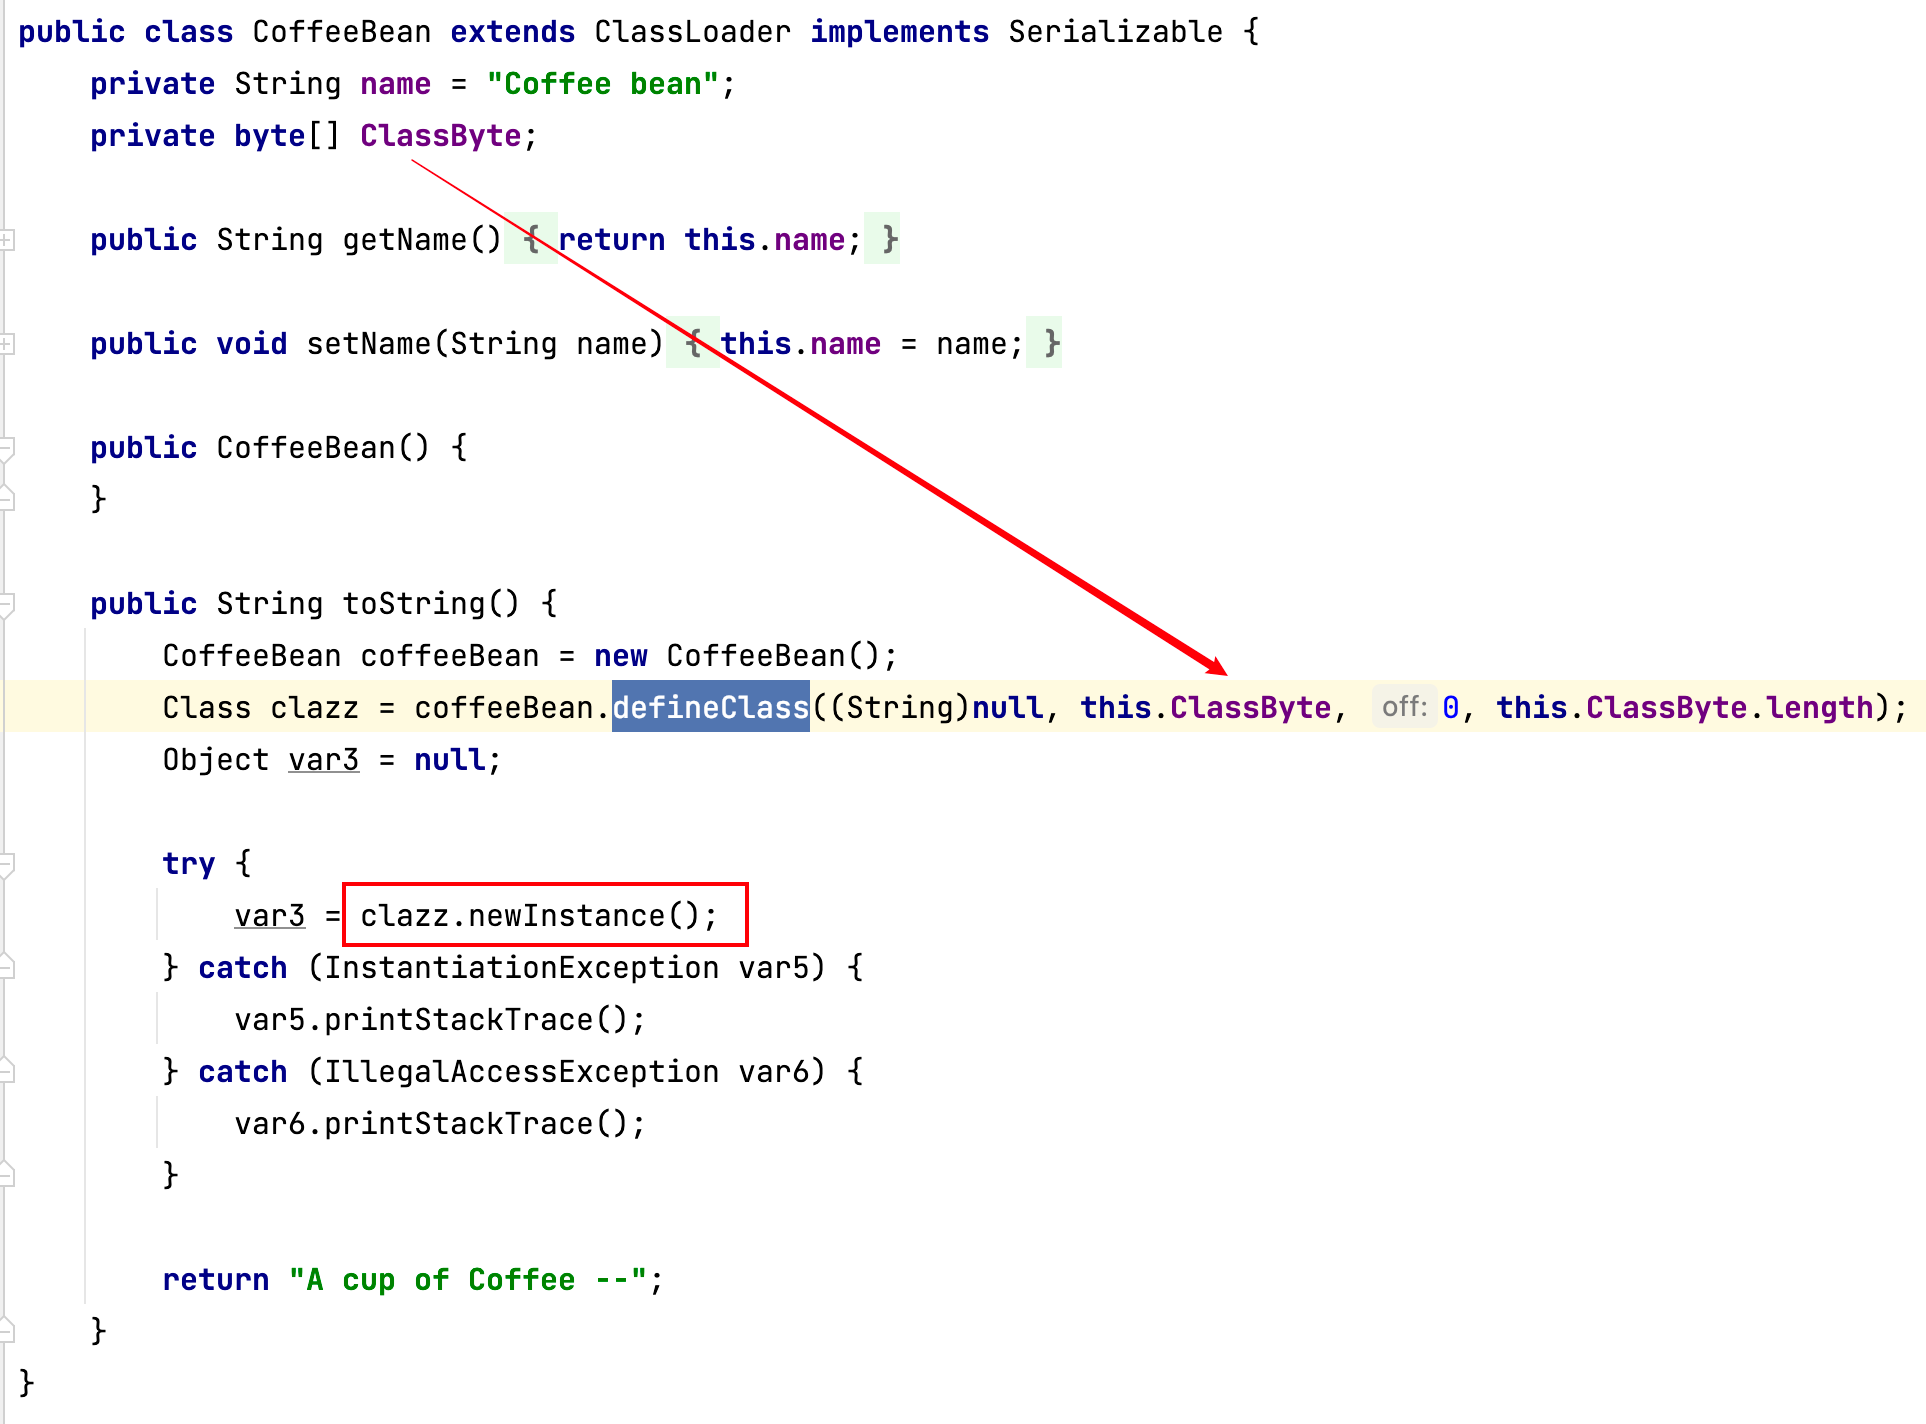Image resolution: width=1926 pixels, height=1424 pixels.
Task: Click the var6.printStackTrace() statement
Action: click(x=441, y=1124)
